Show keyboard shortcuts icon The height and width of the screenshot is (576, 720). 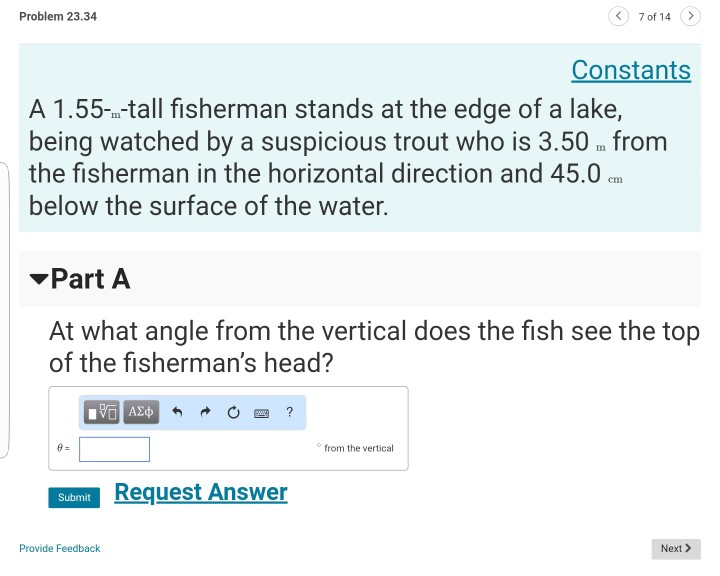(x=261, y=412)
